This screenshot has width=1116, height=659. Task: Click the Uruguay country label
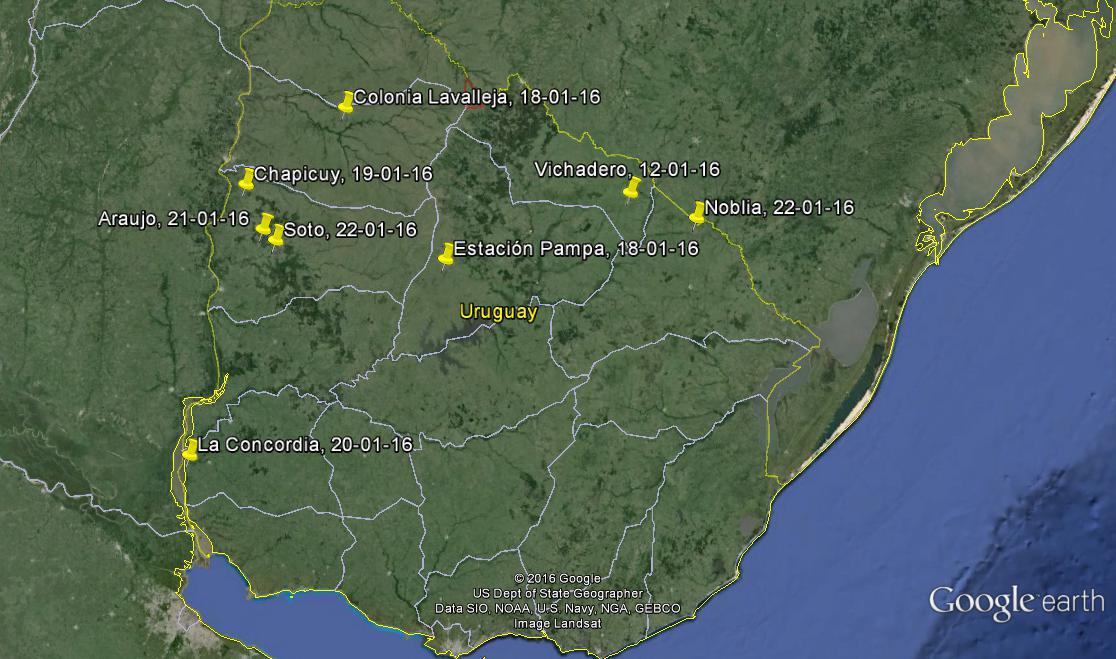tap(498, 312)
